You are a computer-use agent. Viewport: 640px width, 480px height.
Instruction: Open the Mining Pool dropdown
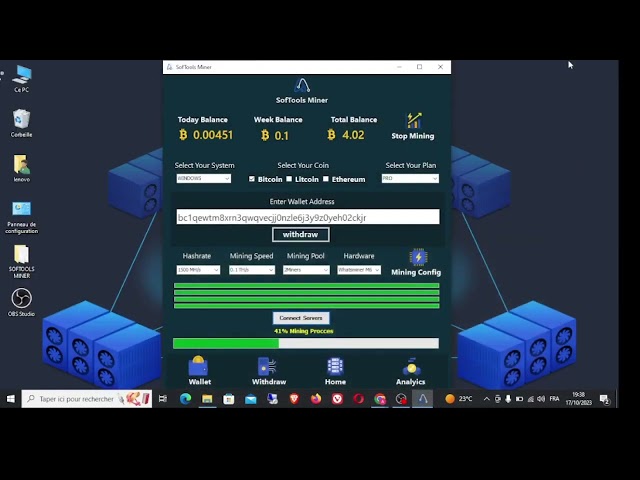306,270
